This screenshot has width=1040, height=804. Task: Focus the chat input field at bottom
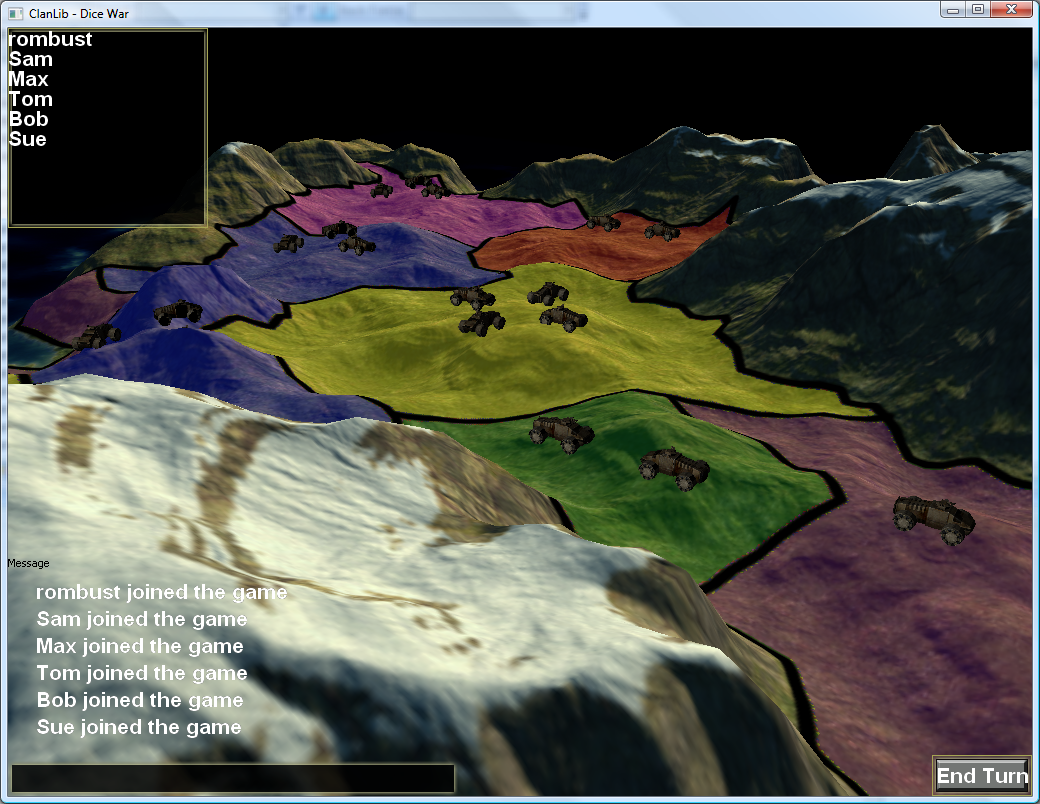point(232,778)
